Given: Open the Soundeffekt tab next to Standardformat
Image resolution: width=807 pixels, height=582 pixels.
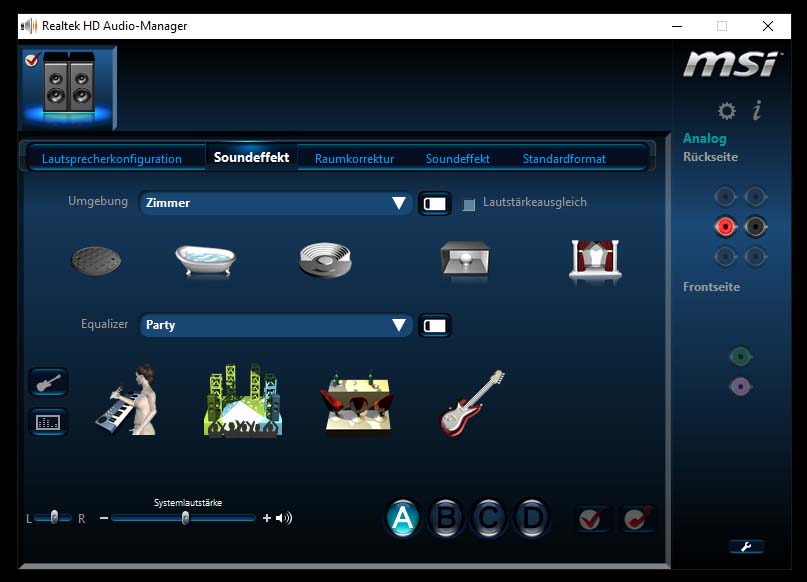Looking at the screenshot, I should (x=458, y=158).
